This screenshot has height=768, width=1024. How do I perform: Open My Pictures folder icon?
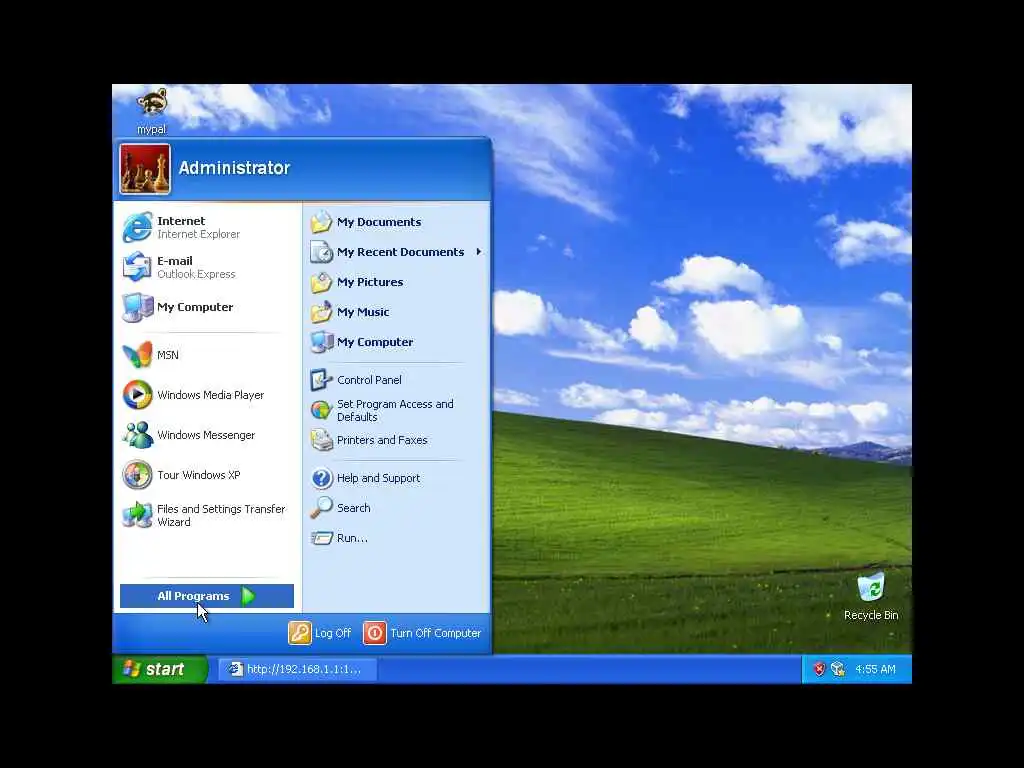pos(321,282)
